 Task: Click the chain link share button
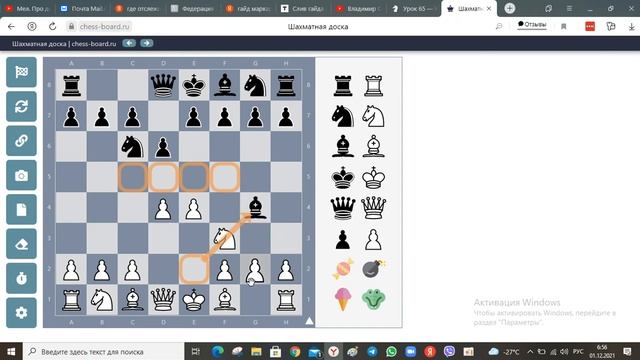click(x=21, y=141)
